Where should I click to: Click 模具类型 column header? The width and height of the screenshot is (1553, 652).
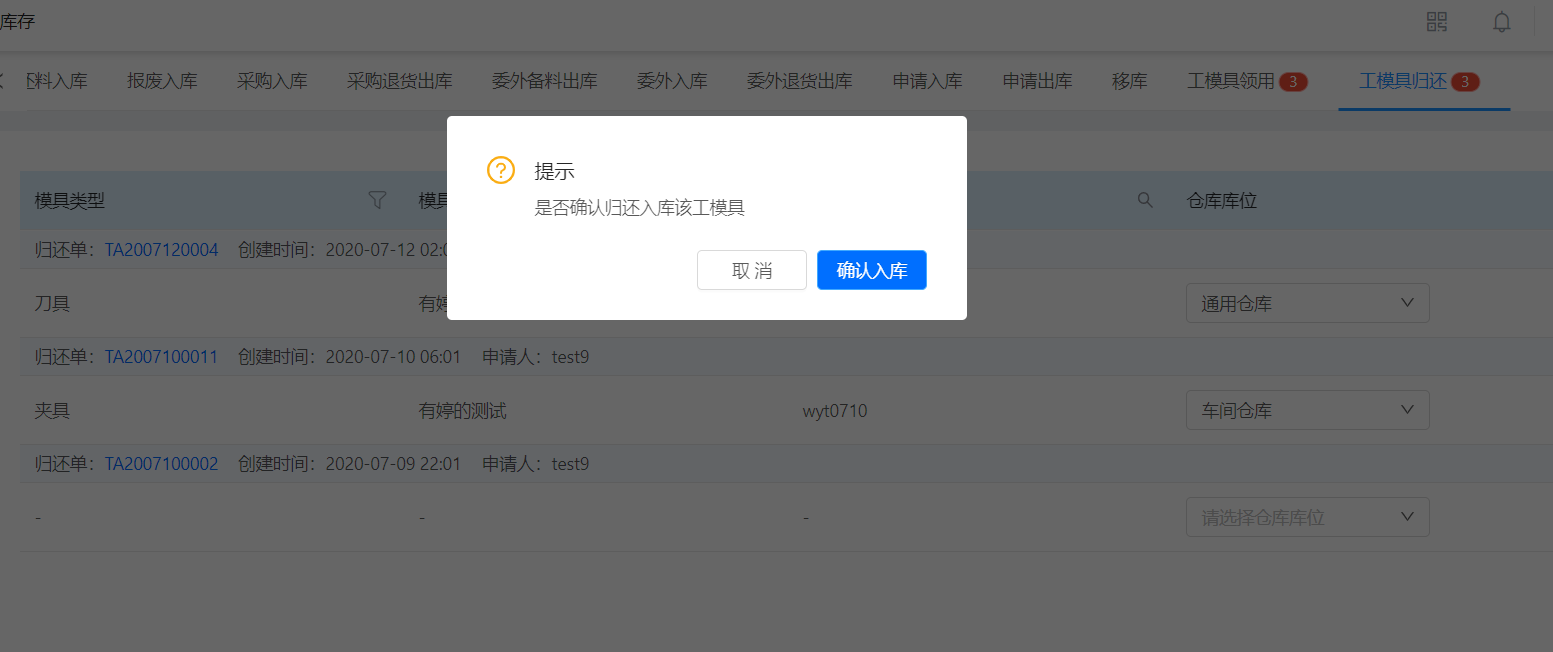pyautogui.click(x=70, y=200)
